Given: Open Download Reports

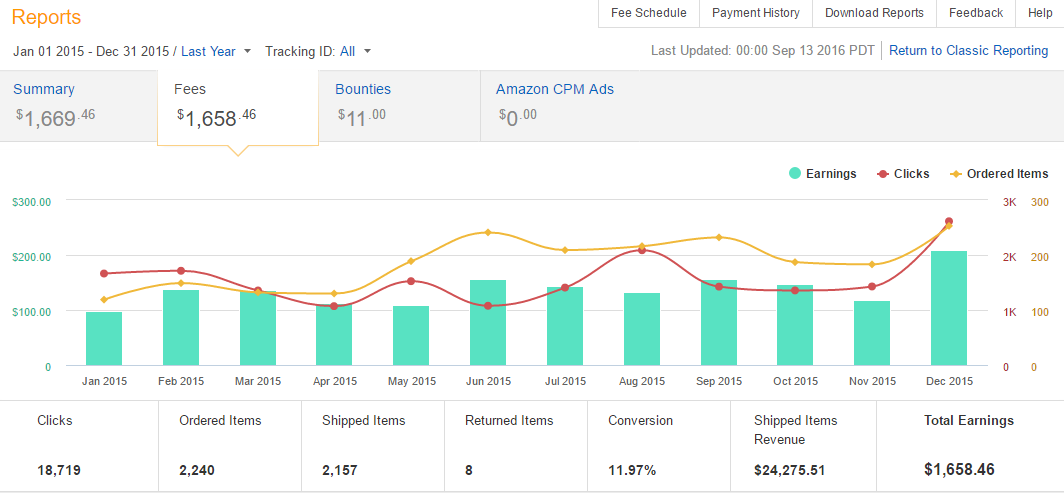Looking at the screenshot, I should click(x=874, y=13).
